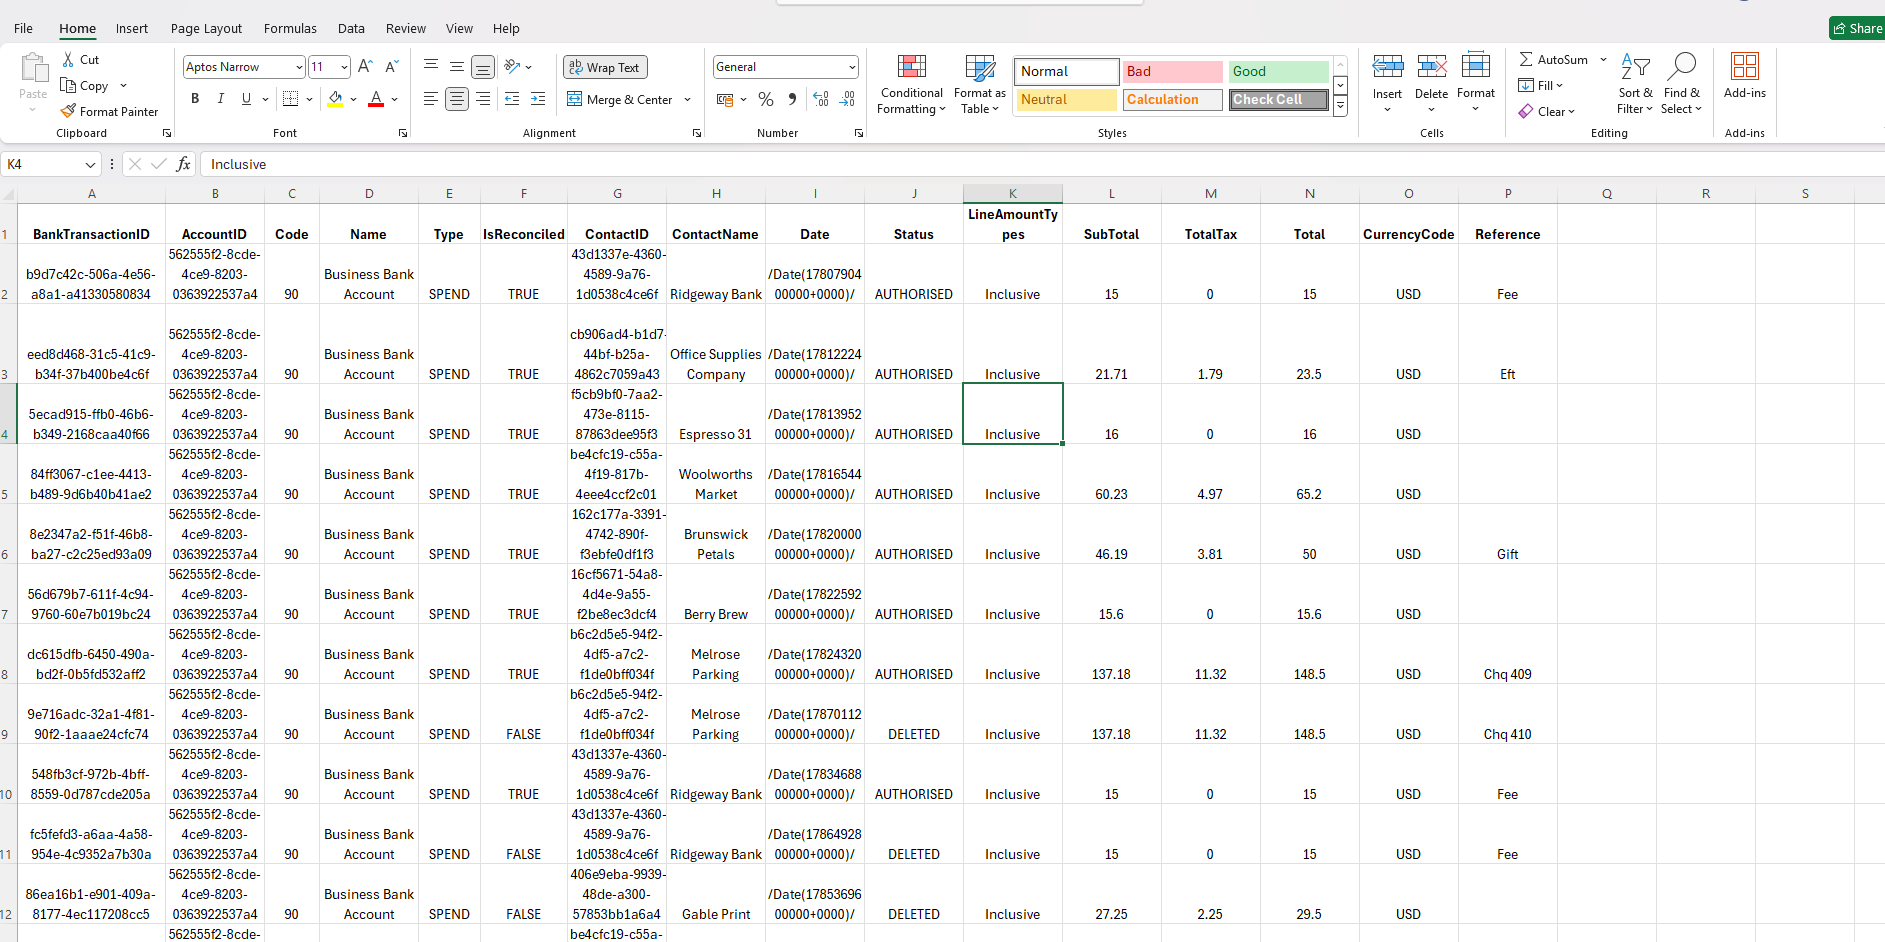The height and width of the screenshot is (942, 1885).
Task: Click the Paste clipboard icon
Action: (33, 69)
